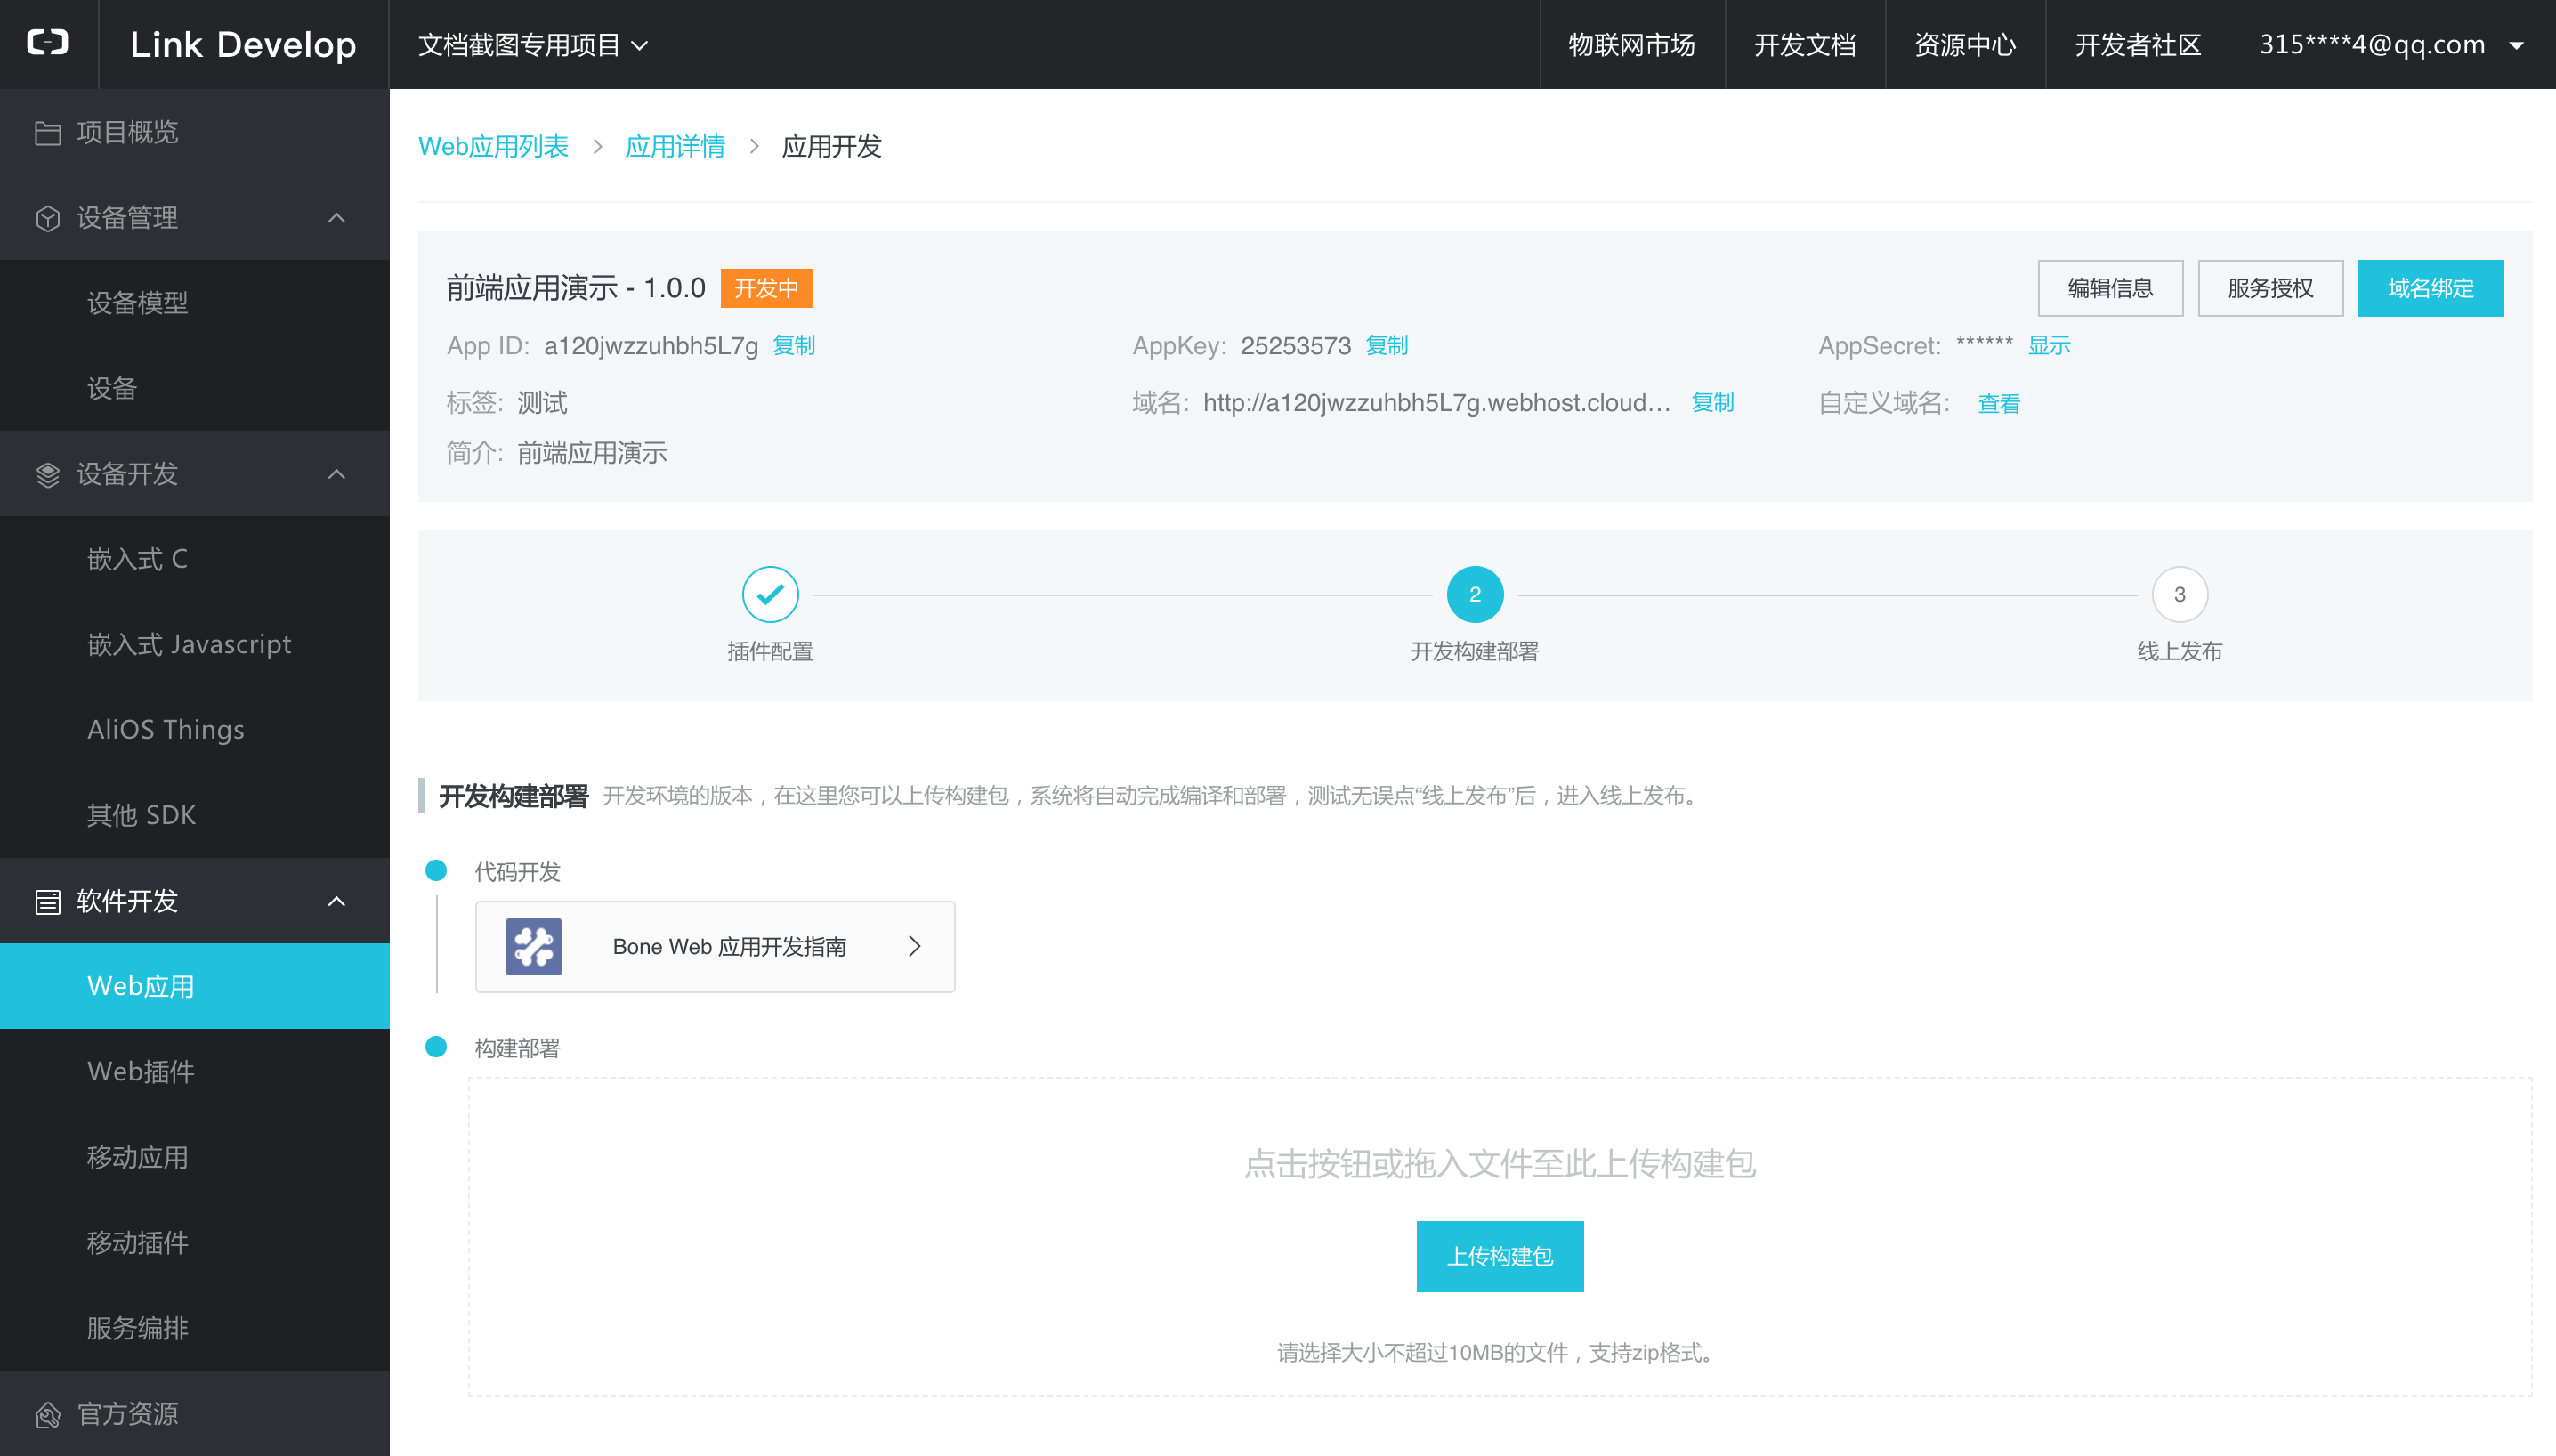2556x1456 pixels.
Task: Select 设备模型 in sidebar
Action: (x=195, y=303)
